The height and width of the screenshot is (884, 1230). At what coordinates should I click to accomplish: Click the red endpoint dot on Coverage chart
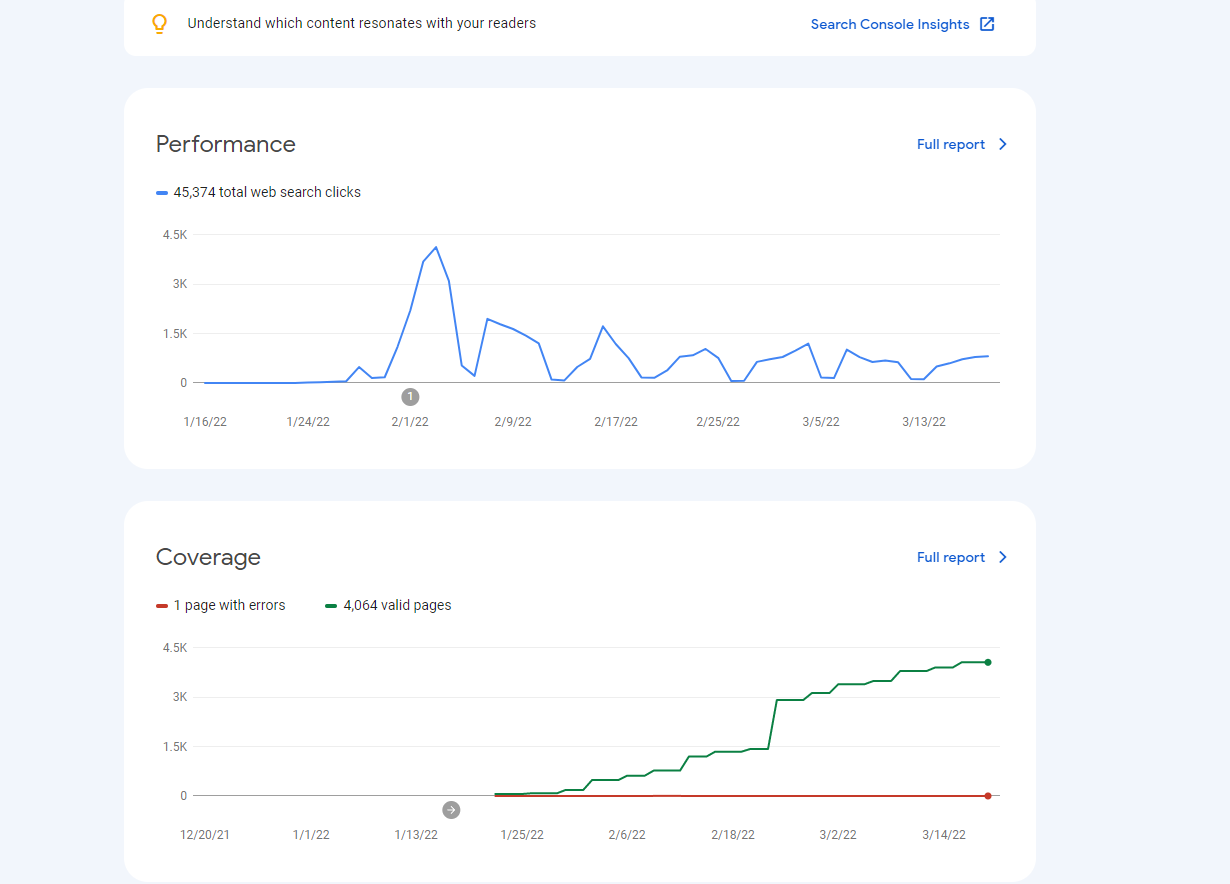tap(988, 796)
